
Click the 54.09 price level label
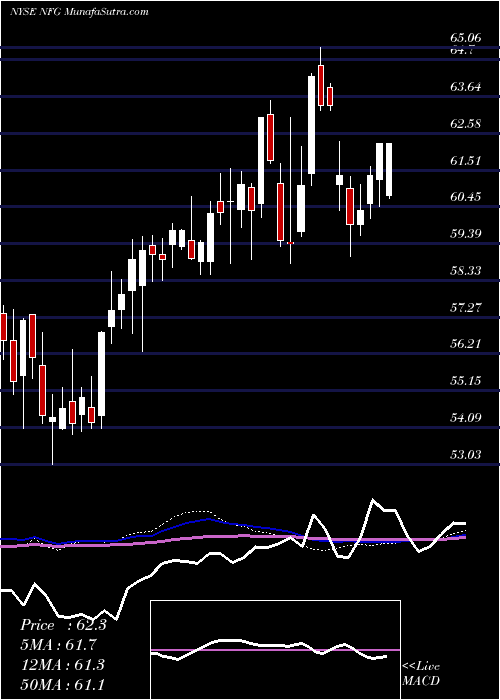[466, 418]
